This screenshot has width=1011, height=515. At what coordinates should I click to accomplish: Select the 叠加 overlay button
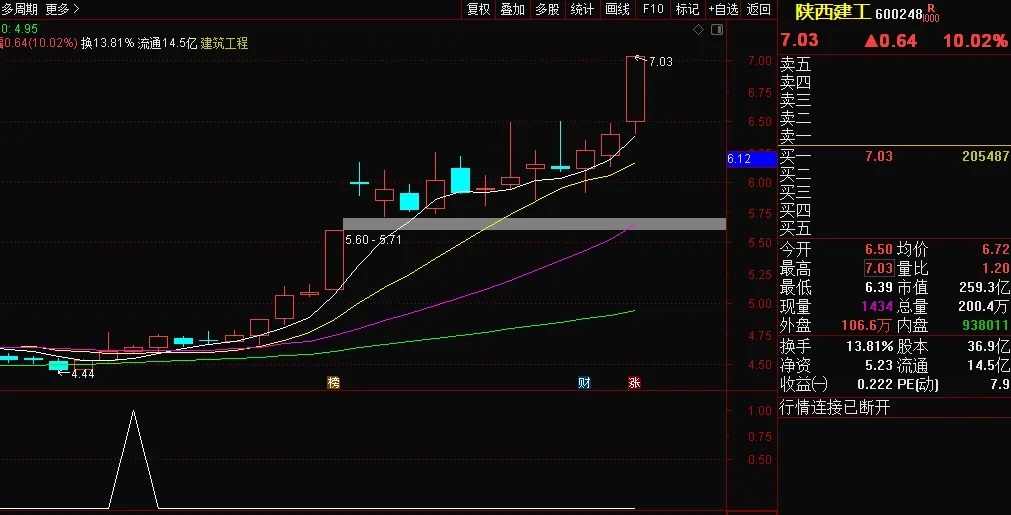(x=513, y=9)
